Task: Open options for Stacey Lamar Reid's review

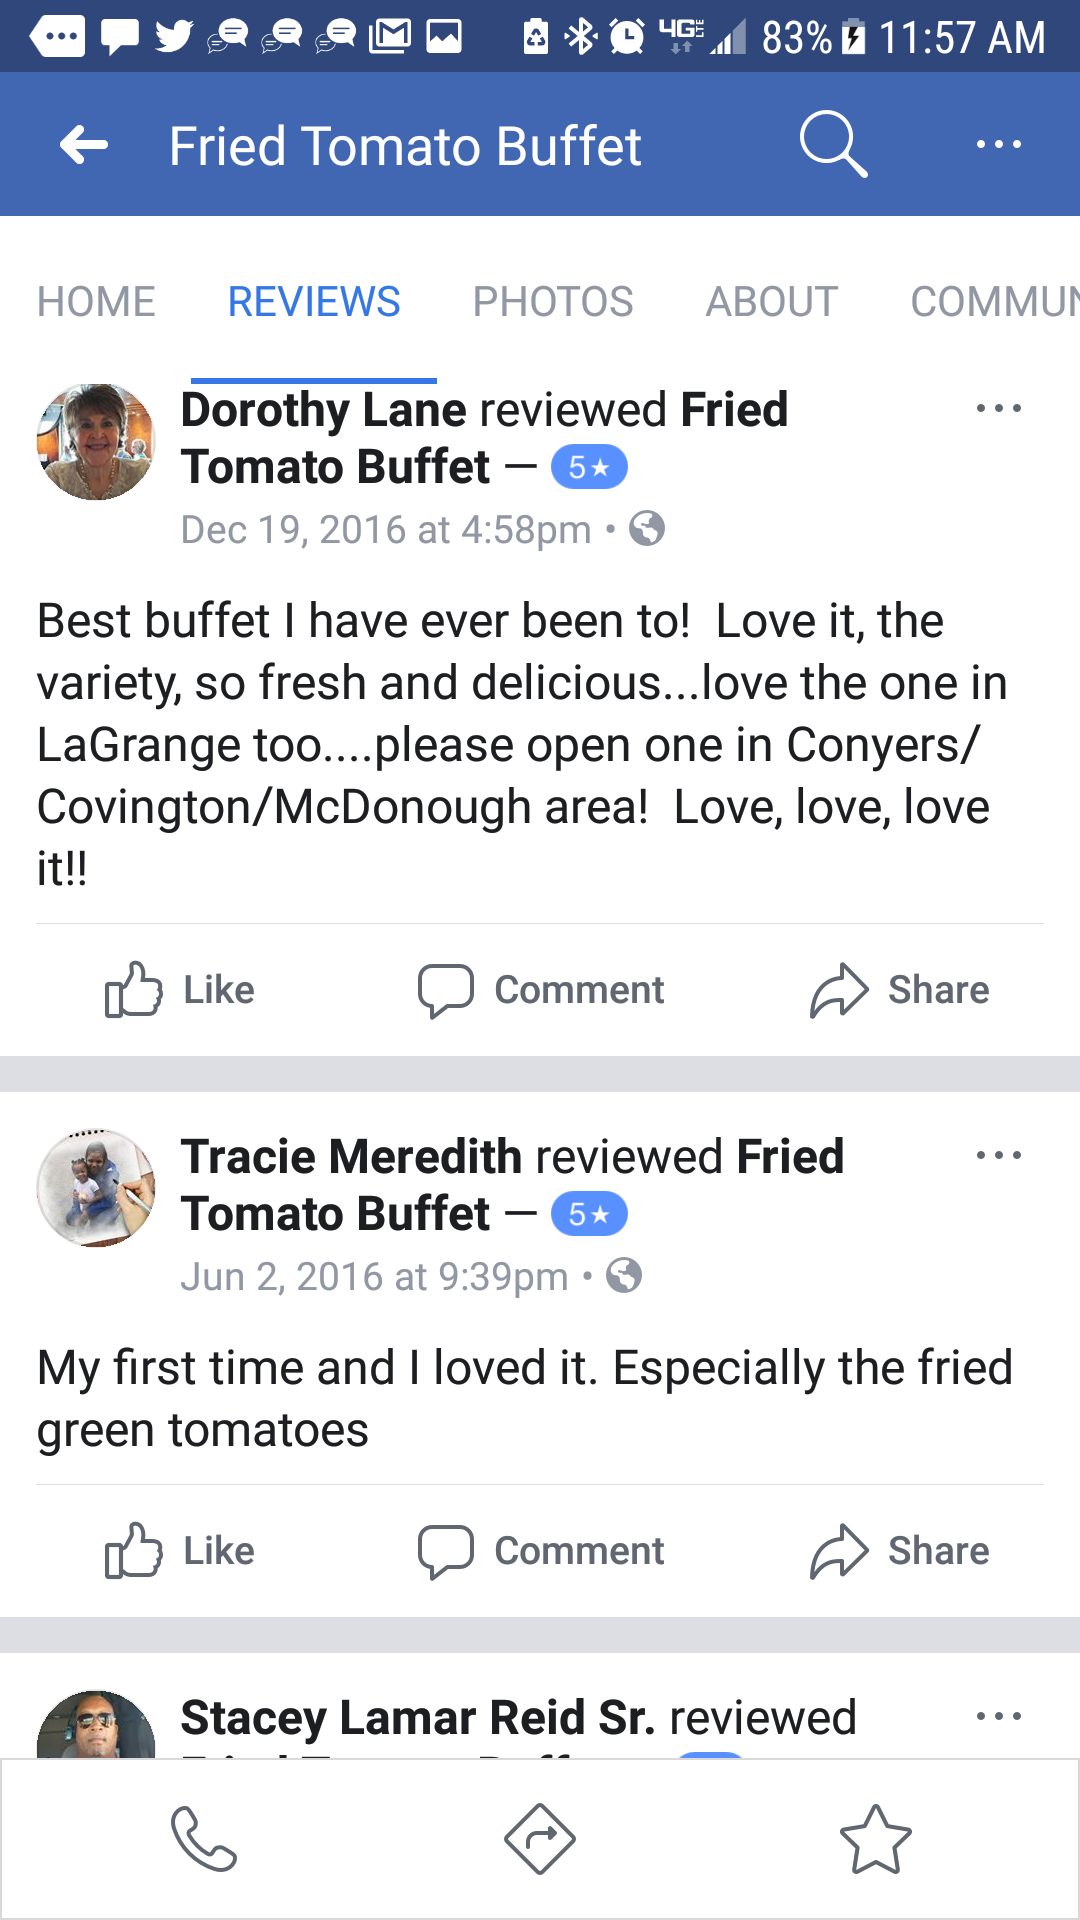Action: click(998, 1716)
